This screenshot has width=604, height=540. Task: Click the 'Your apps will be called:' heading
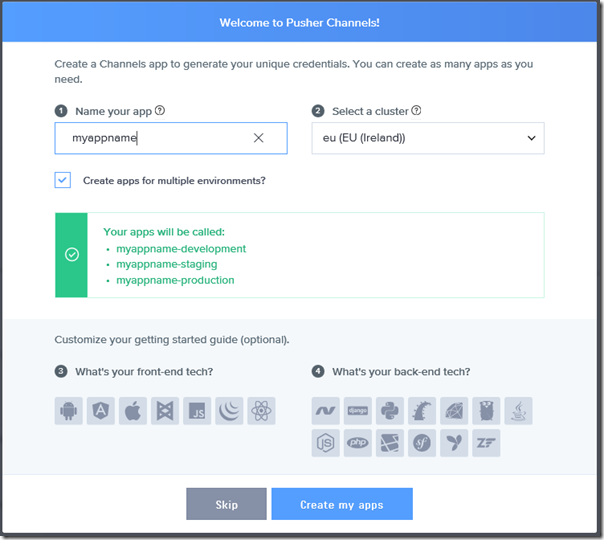[x=164, y=232]
